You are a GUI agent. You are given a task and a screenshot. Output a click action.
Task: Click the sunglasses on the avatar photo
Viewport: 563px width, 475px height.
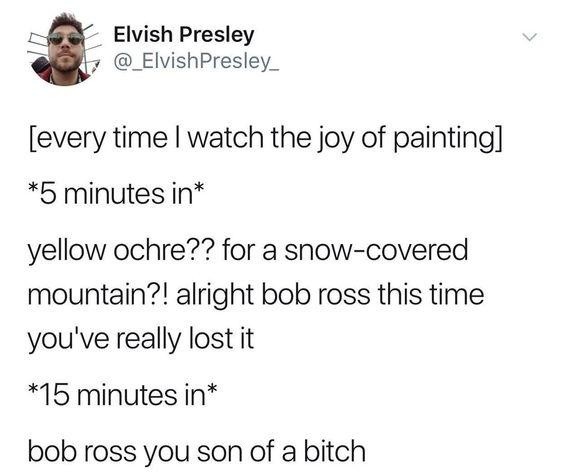click(x=65, y=38)
